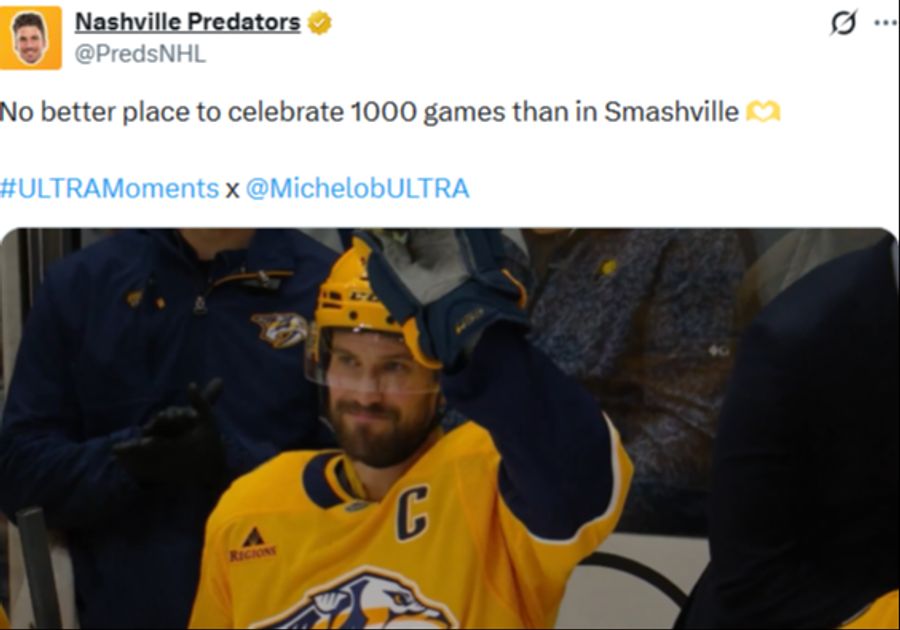
Task: Select the gold checkmark to view verification info
Action: (x=317, y=21)
